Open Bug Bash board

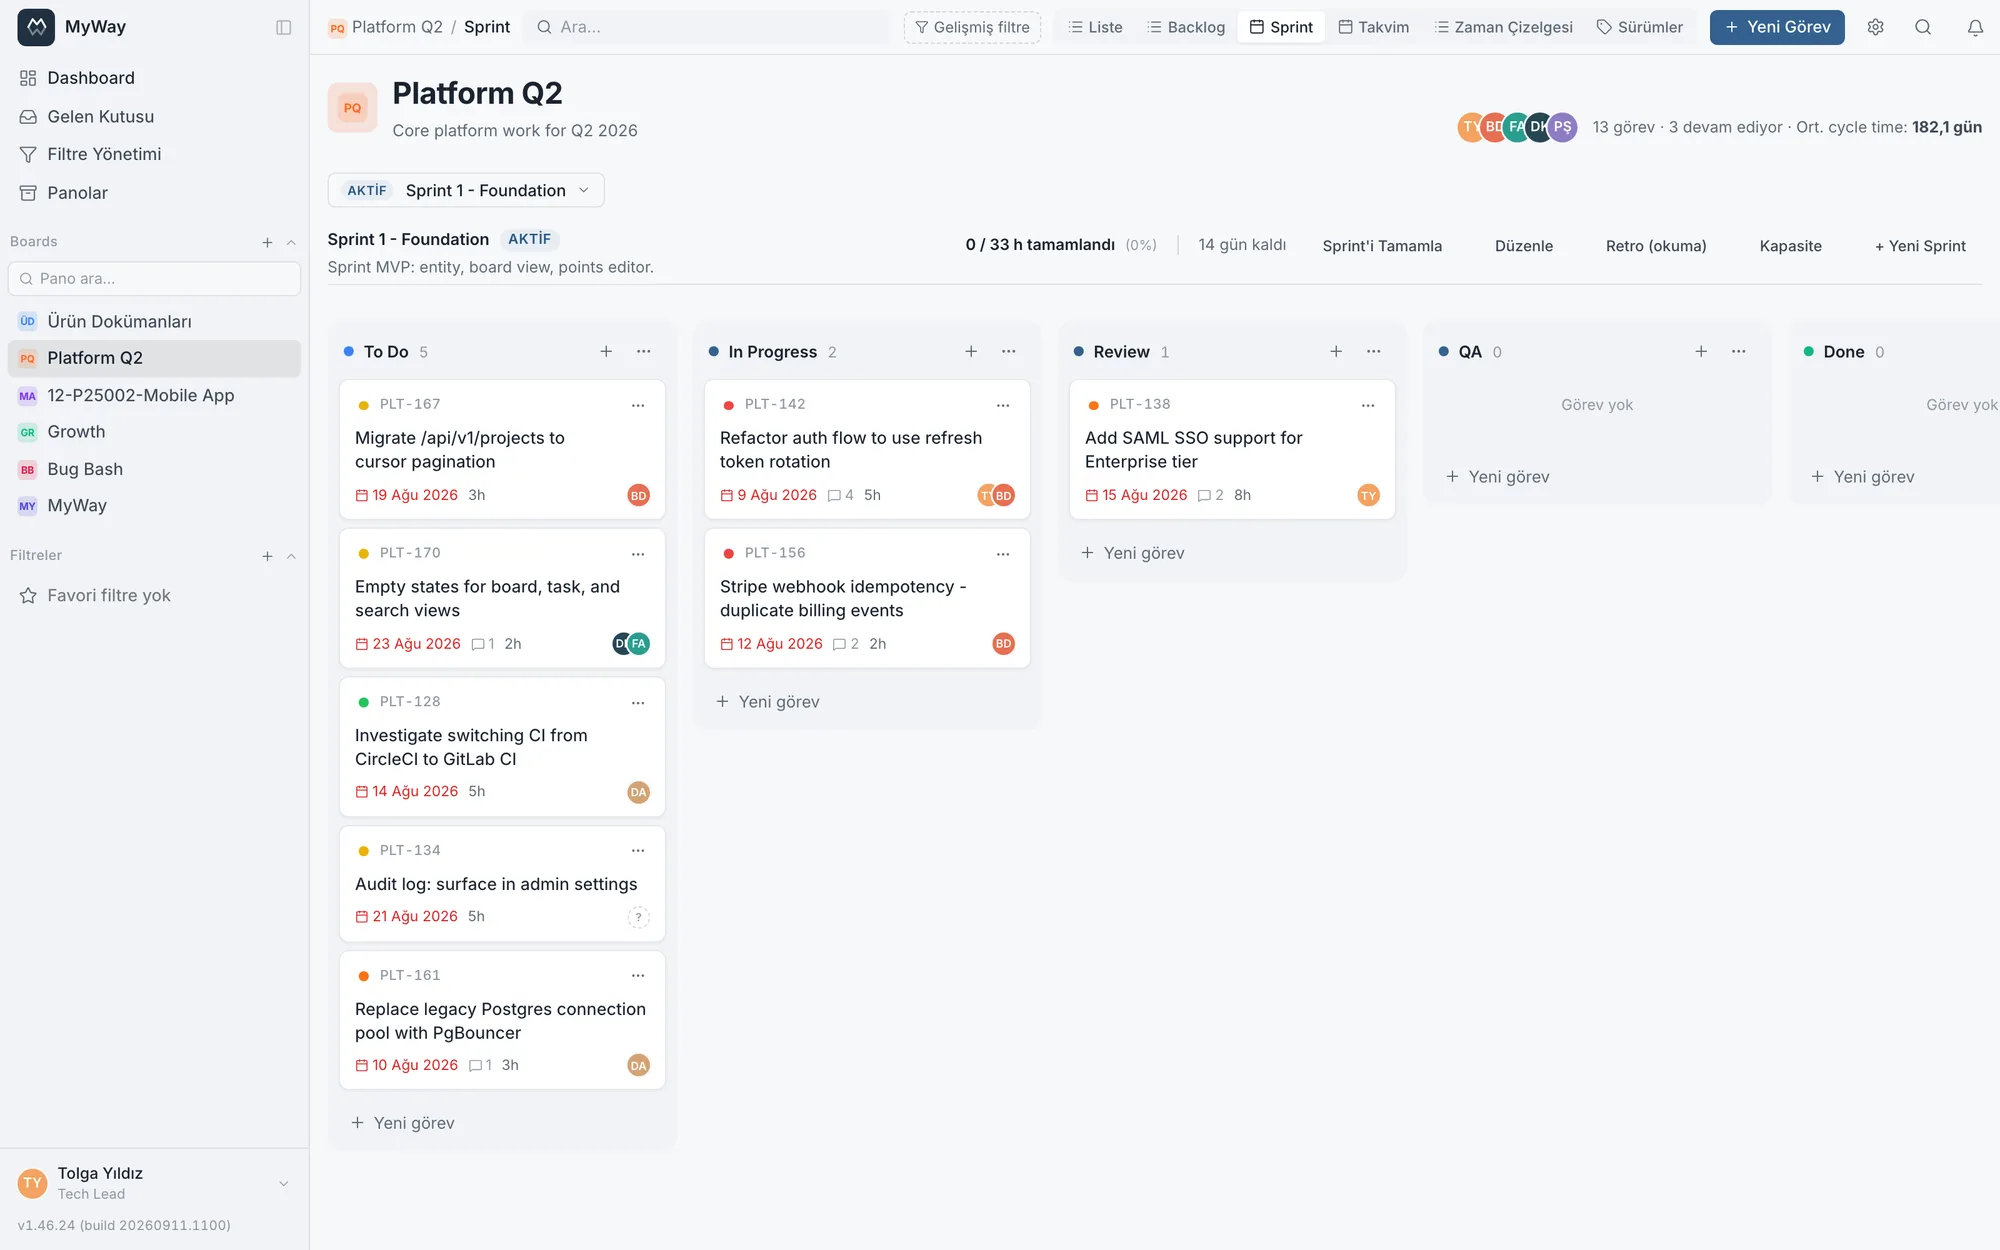coord(154,469)
